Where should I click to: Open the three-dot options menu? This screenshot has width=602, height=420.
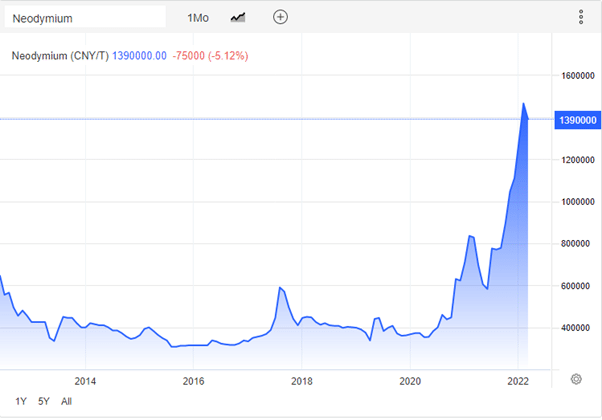click(x=581, y=17)
